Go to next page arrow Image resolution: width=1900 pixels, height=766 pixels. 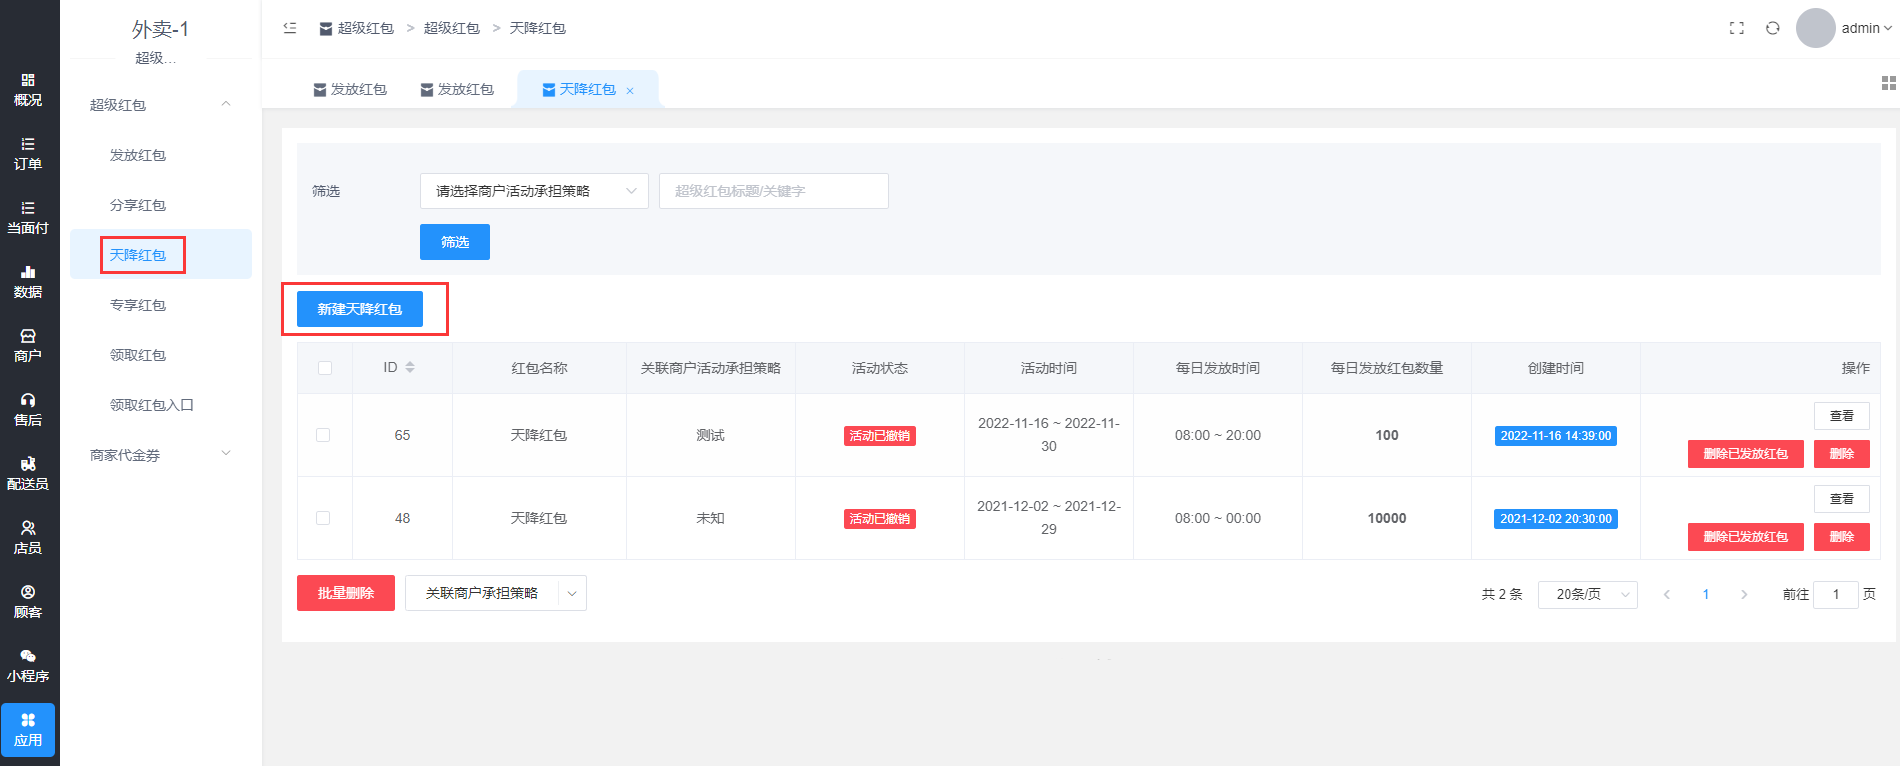pos(1744,594)
